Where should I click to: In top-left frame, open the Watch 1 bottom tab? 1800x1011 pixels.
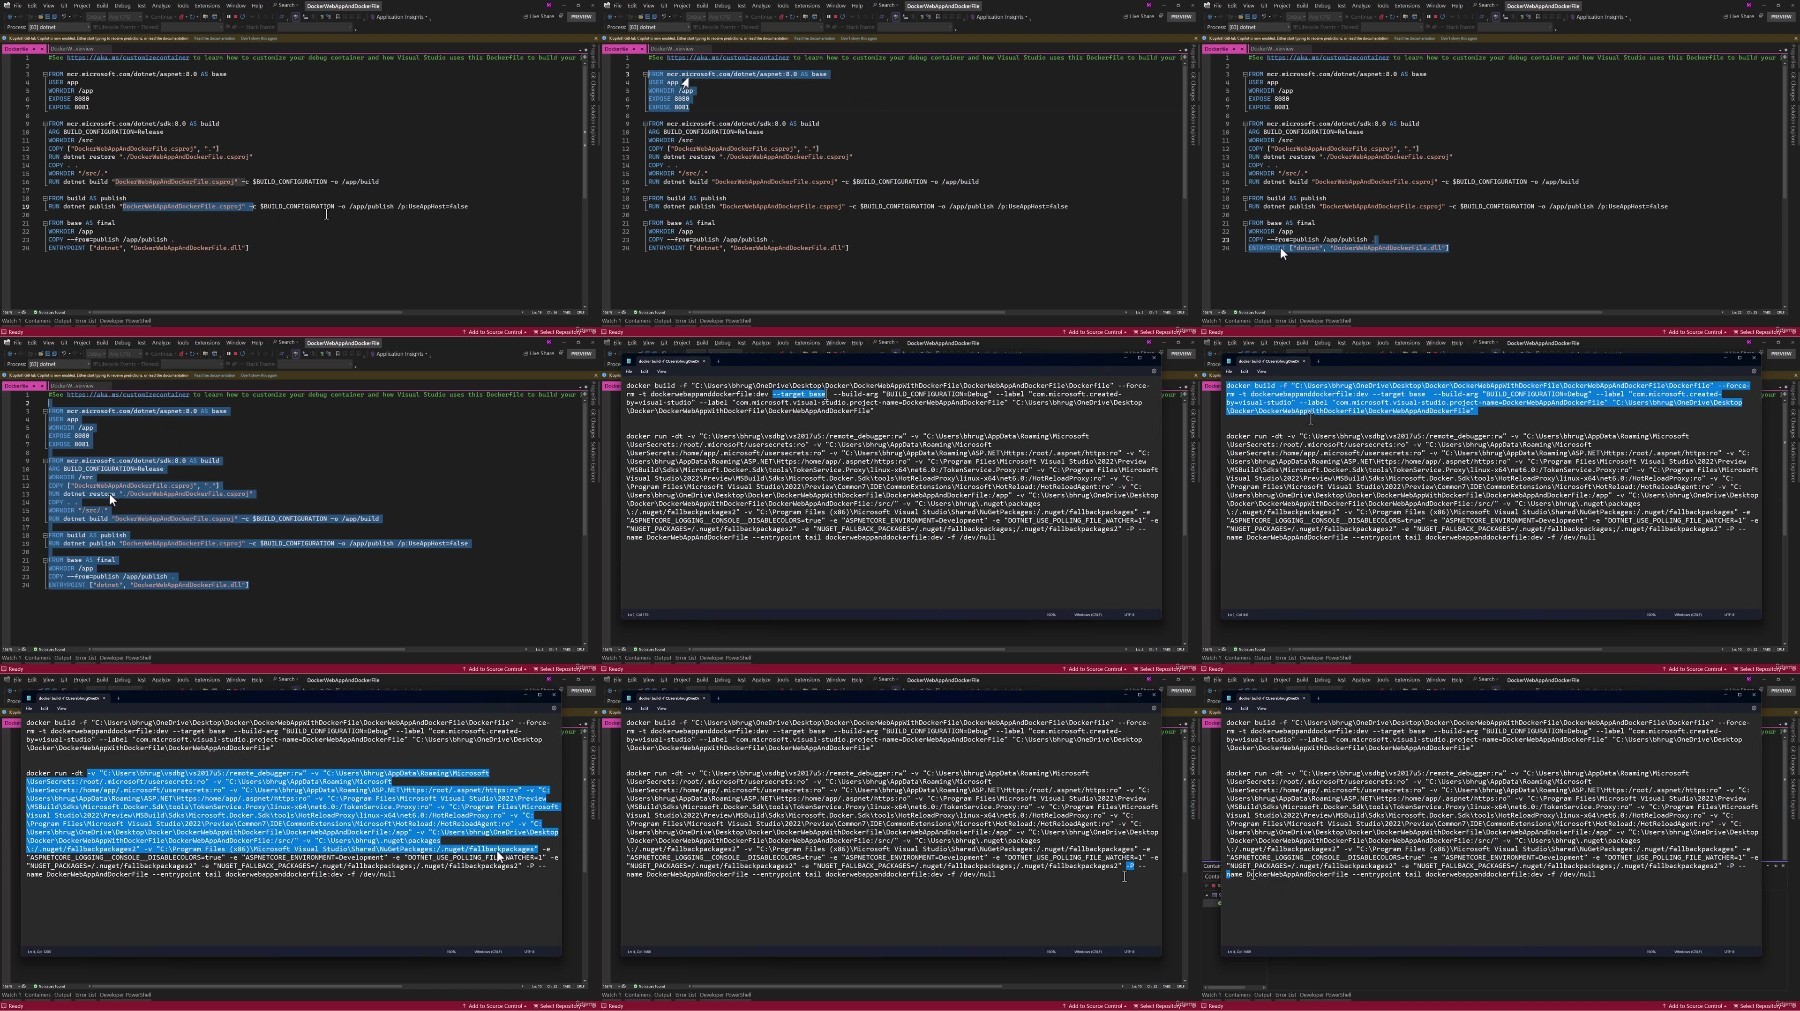(x=11, y=321)
